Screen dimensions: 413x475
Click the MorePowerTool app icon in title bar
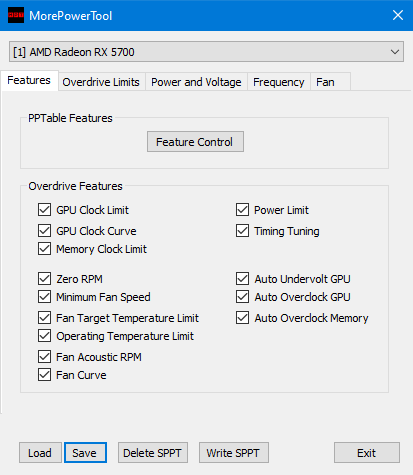click(16, 15)
